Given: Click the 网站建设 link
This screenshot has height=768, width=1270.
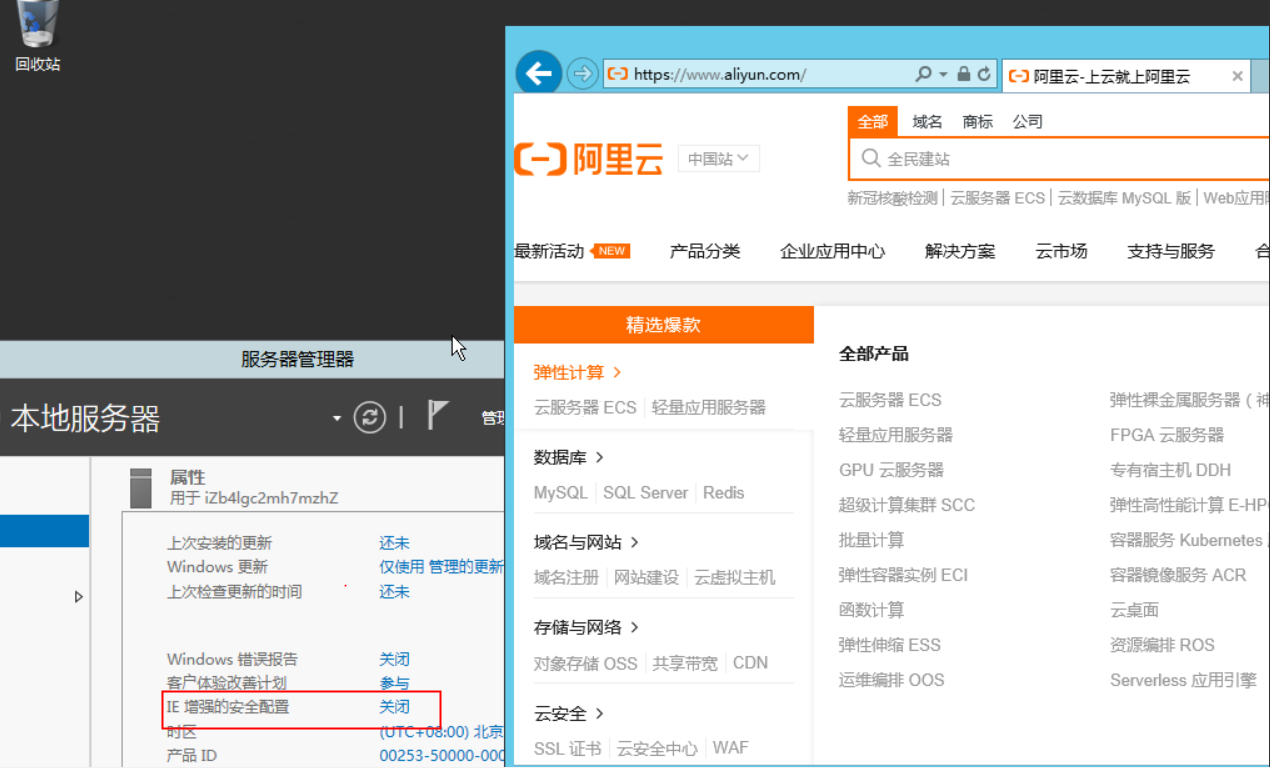Looking at the screenshot, I should (646, 577).
